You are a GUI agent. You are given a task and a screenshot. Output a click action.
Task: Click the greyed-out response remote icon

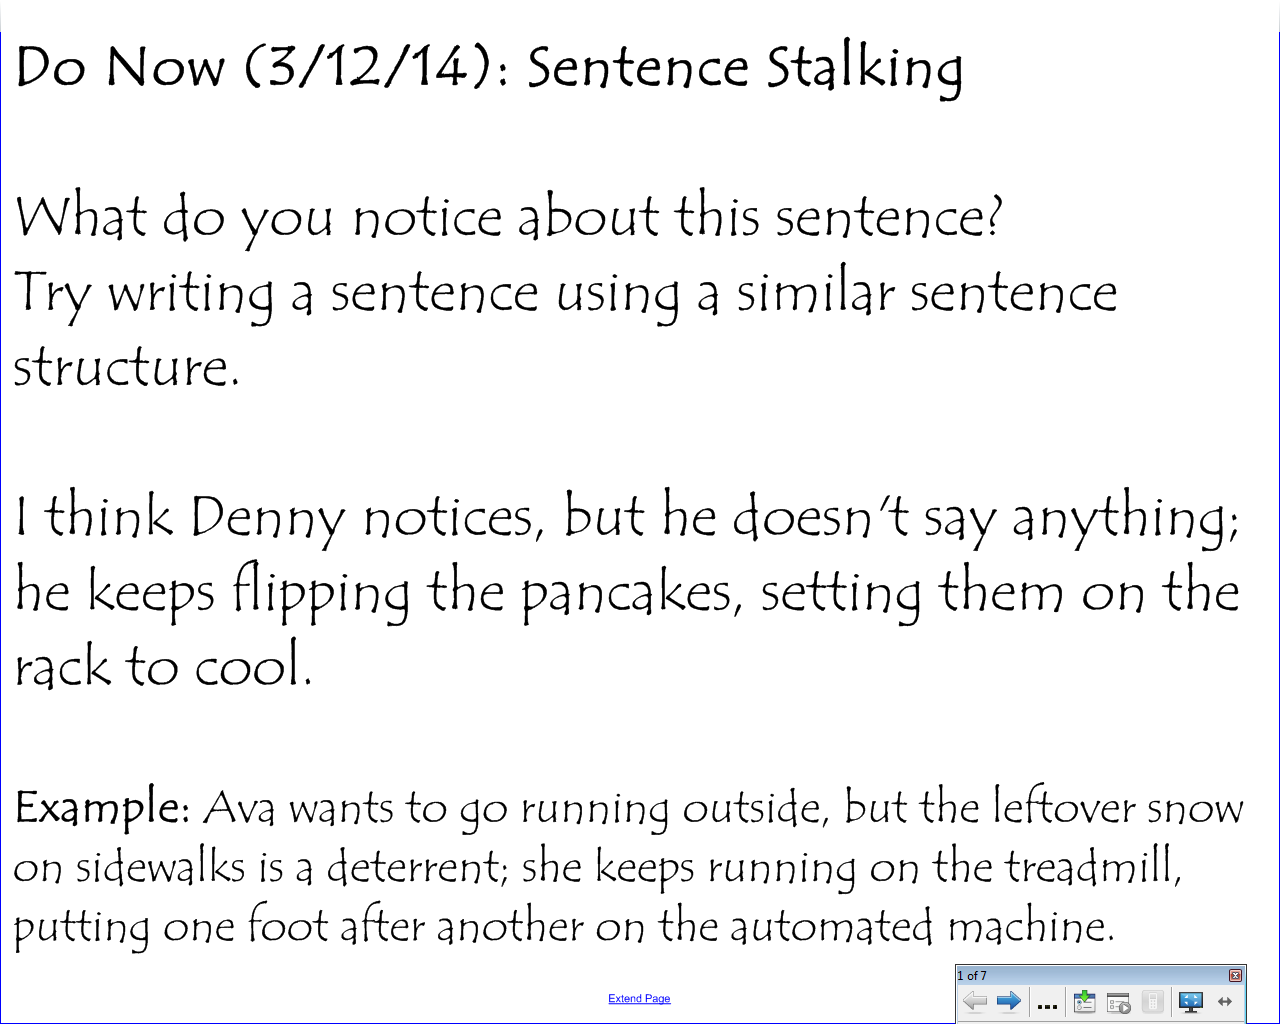click(1152, 1001)
